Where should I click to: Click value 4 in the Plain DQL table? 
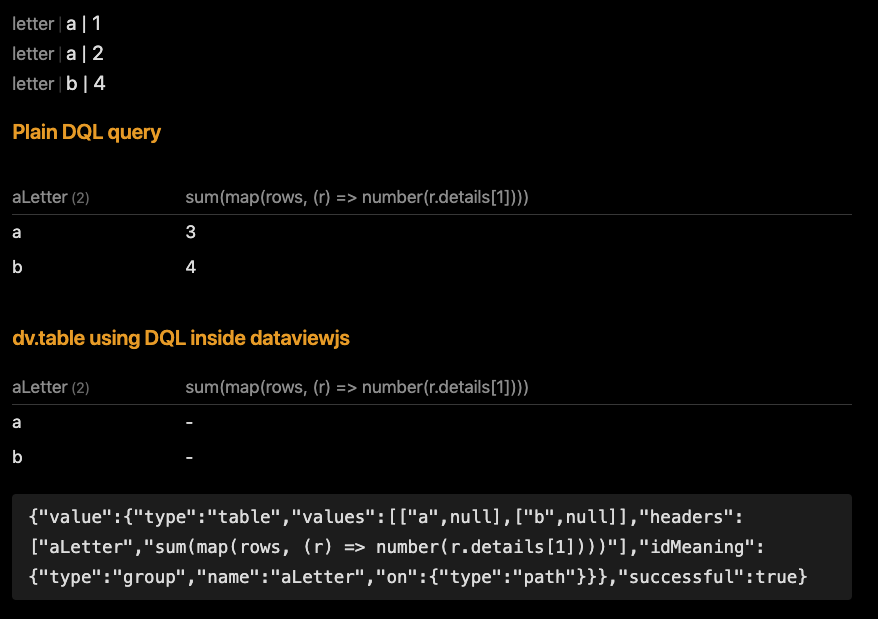[190, 267]
